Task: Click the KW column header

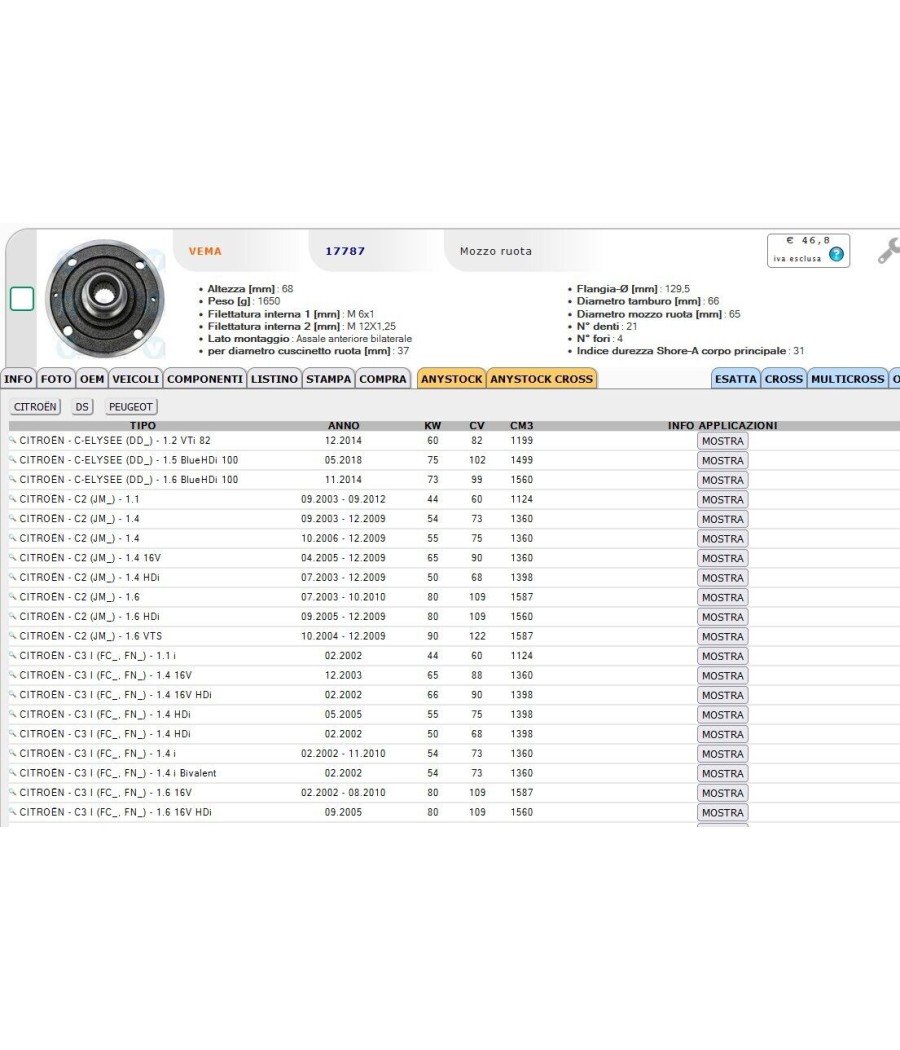Action: 433,426
